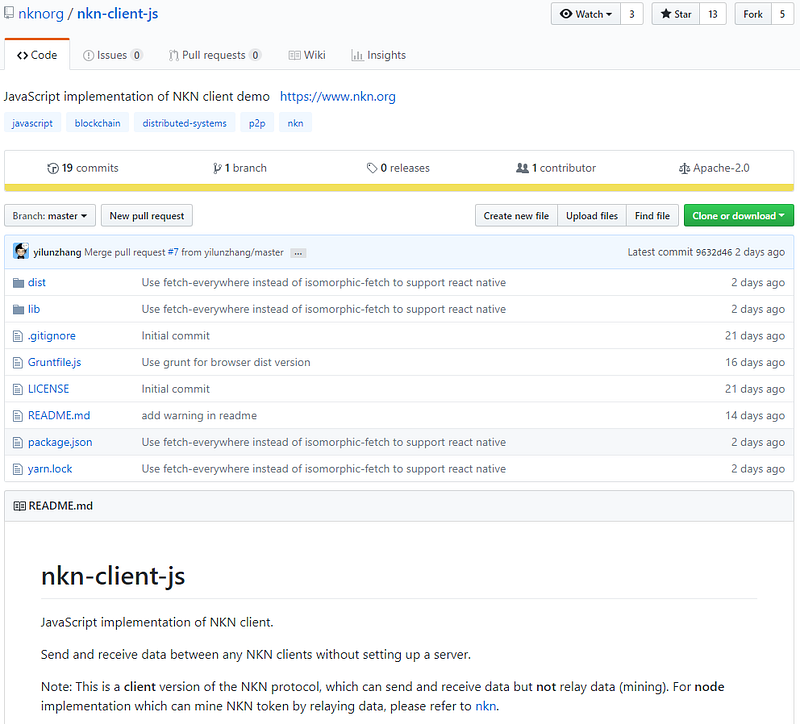Open the package.json file
The width and height of the screenshot is (800, 724).
click(x=60, y=442)
